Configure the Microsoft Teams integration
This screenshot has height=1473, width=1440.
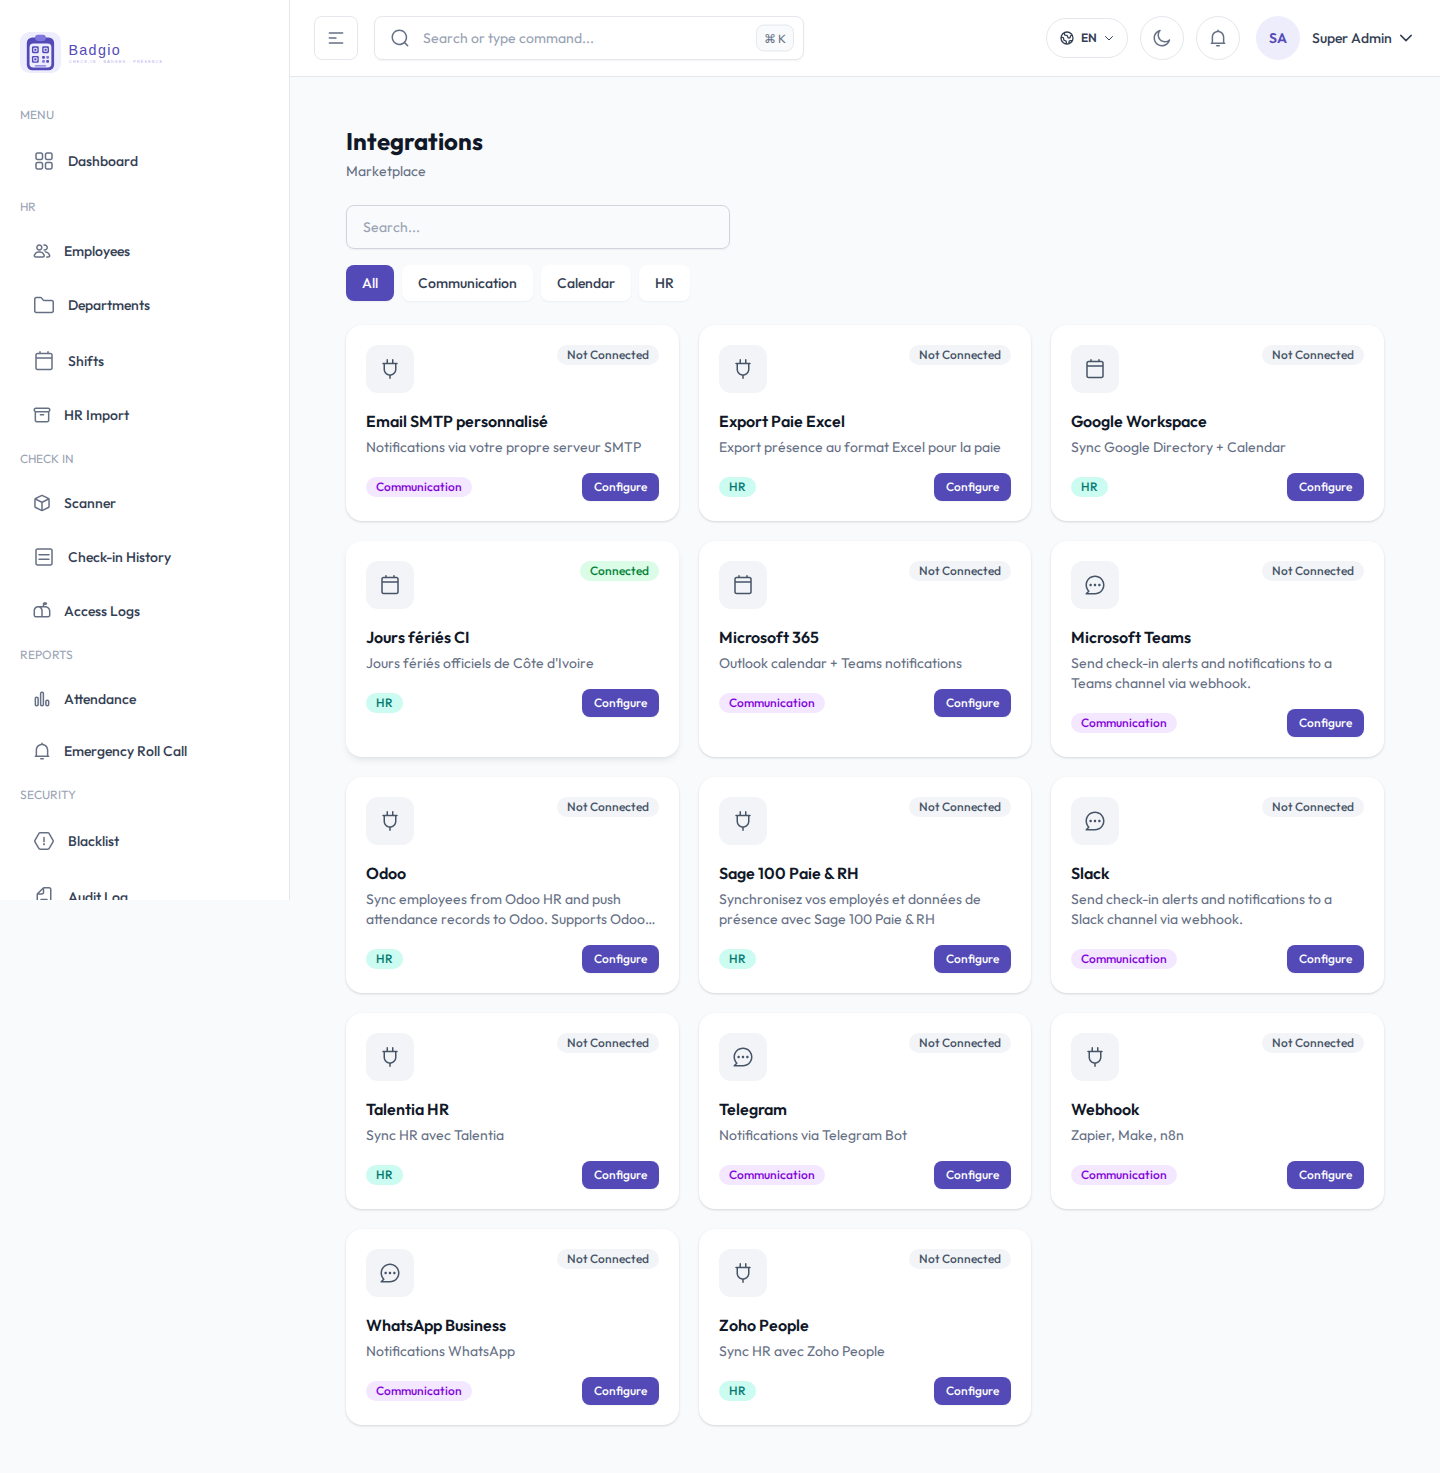pos(1325,723)
